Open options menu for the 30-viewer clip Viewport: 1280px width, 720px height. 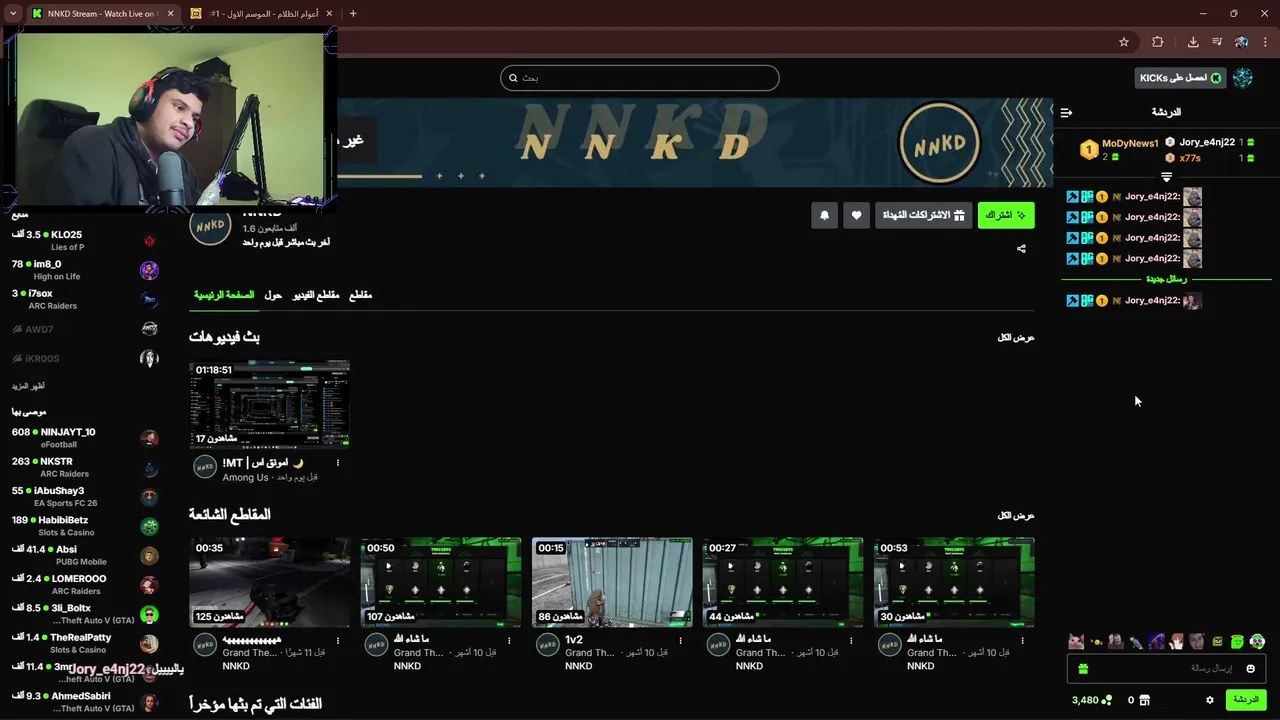[1022, 640]
